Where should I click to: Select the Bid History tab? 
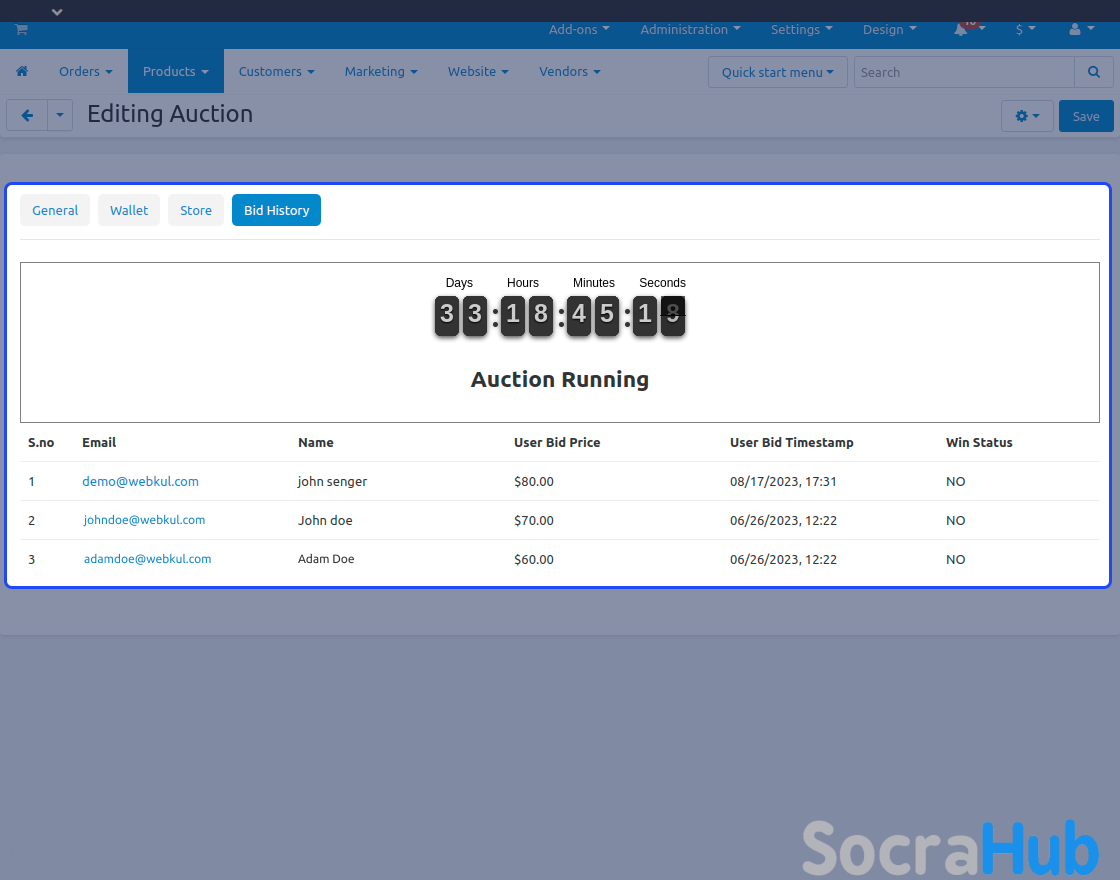276,210
